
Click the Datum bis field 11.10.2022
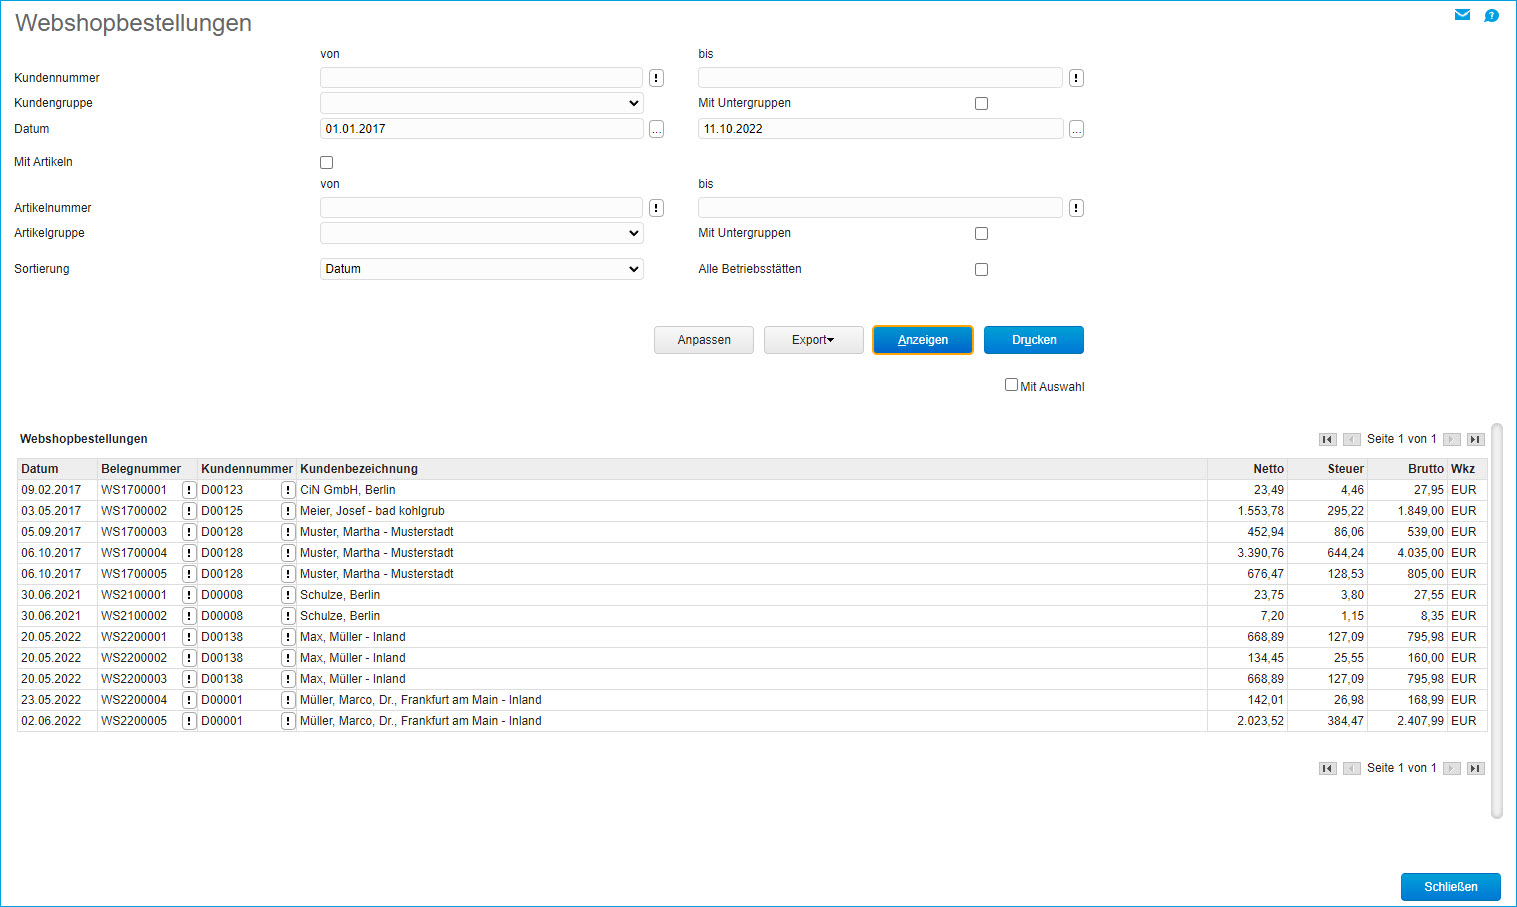880,129
